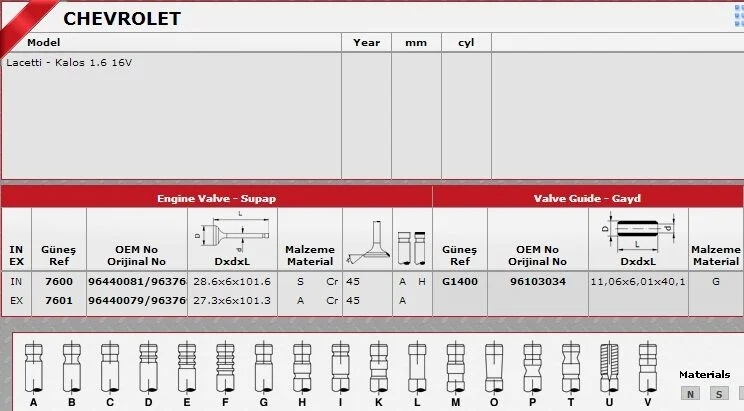The height and width of the screenshot is (411, 744).
Task: Click valve stem type E icon
Action: tap(186, 366)
